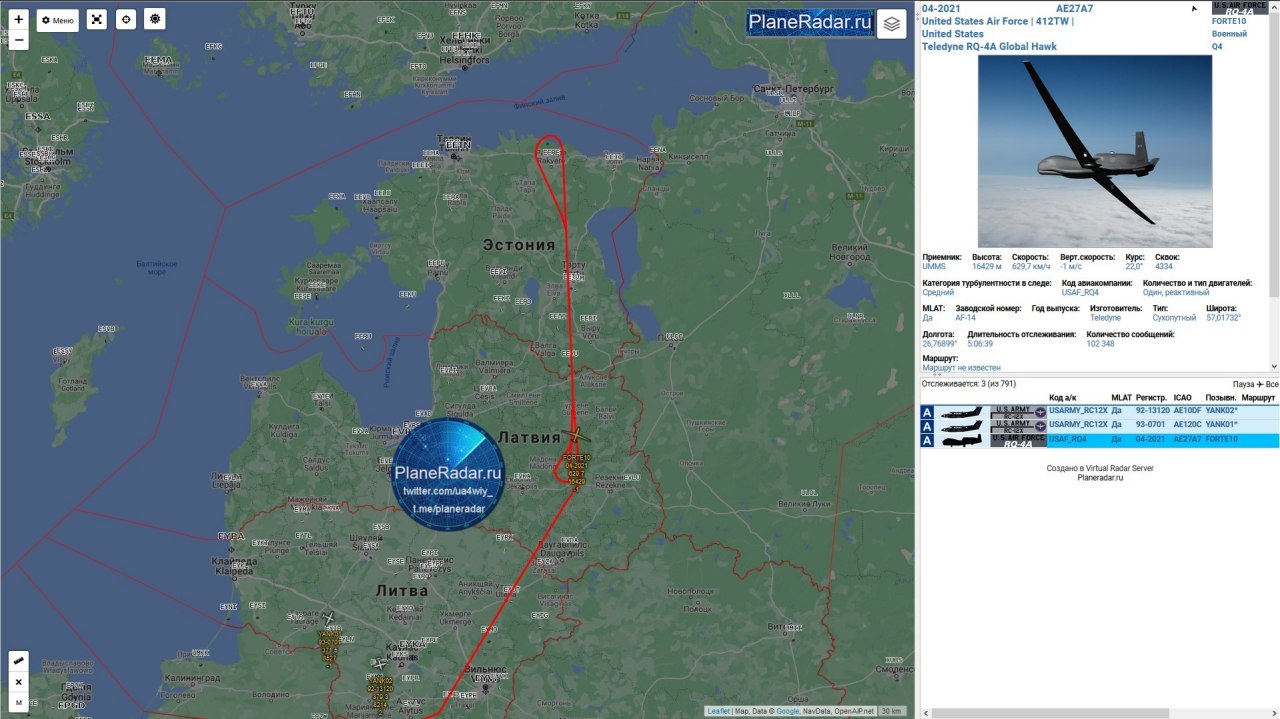Click the AE27A7 ICAO code in detail header
1280x719 pixels.
(x=1074, y=9)
